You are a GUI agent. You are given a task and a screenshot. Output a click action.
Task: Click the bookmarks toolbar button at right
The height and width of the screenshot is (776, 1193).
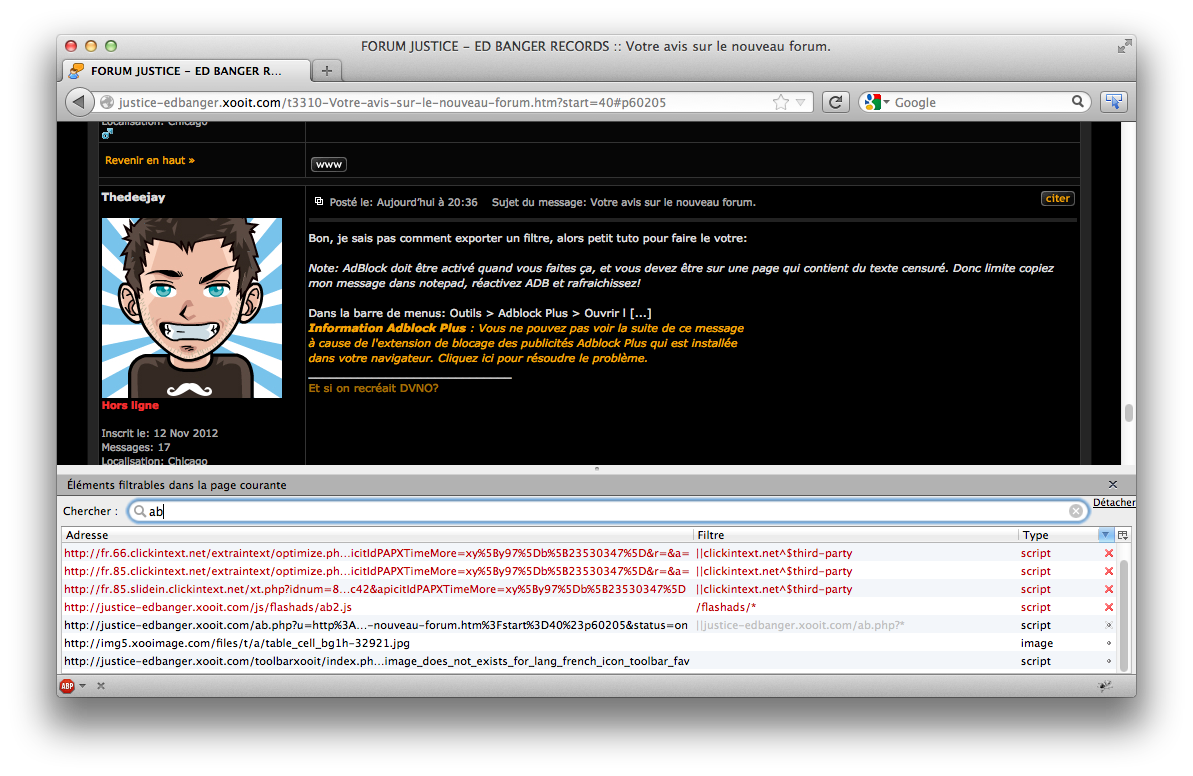(1114, 102)
